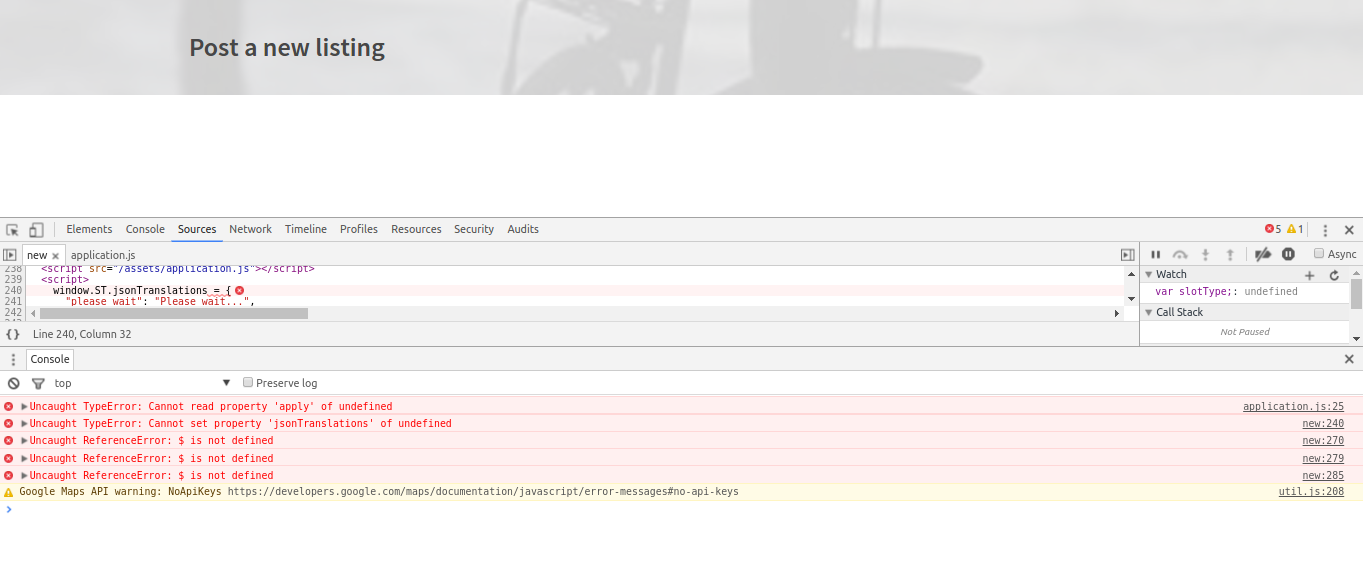Click the source editor horizontal scrollbar thumb
This screenshot has width=1363, height=565.
click(x=173, y=313)
